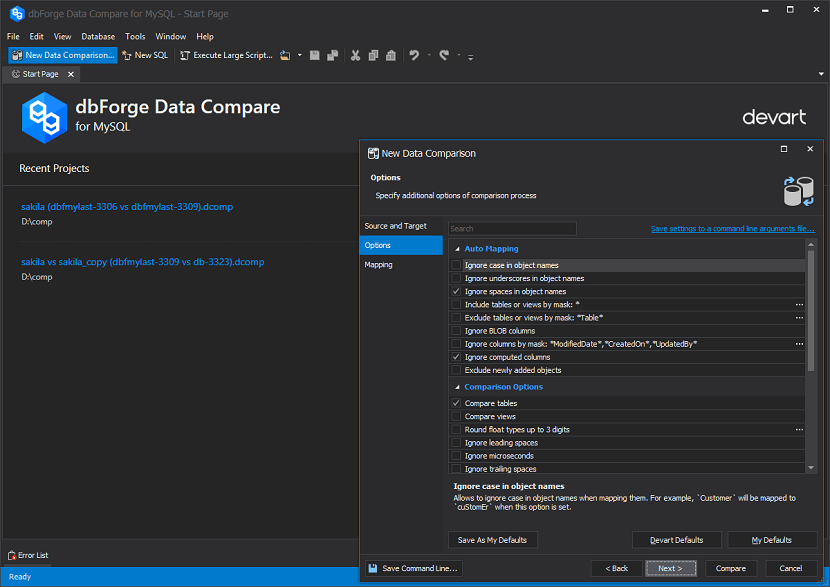Click the dbForge Data Compare logo on the Start Page
Screen dimensions: 830x587
[44, 118]
